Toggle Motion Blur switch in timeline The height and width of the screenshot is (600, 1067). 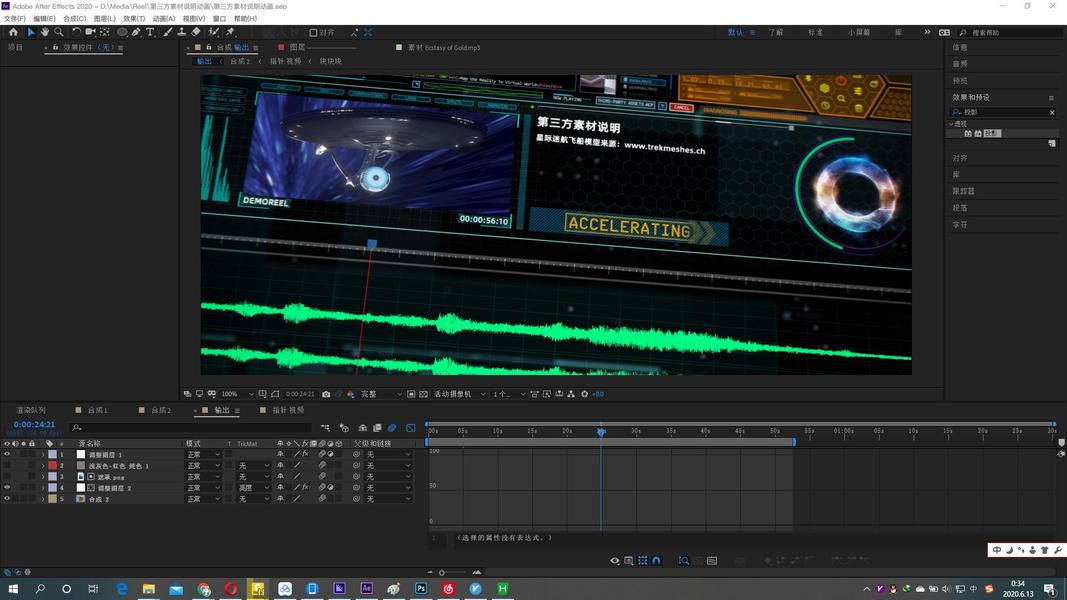(x=392, y=428)
